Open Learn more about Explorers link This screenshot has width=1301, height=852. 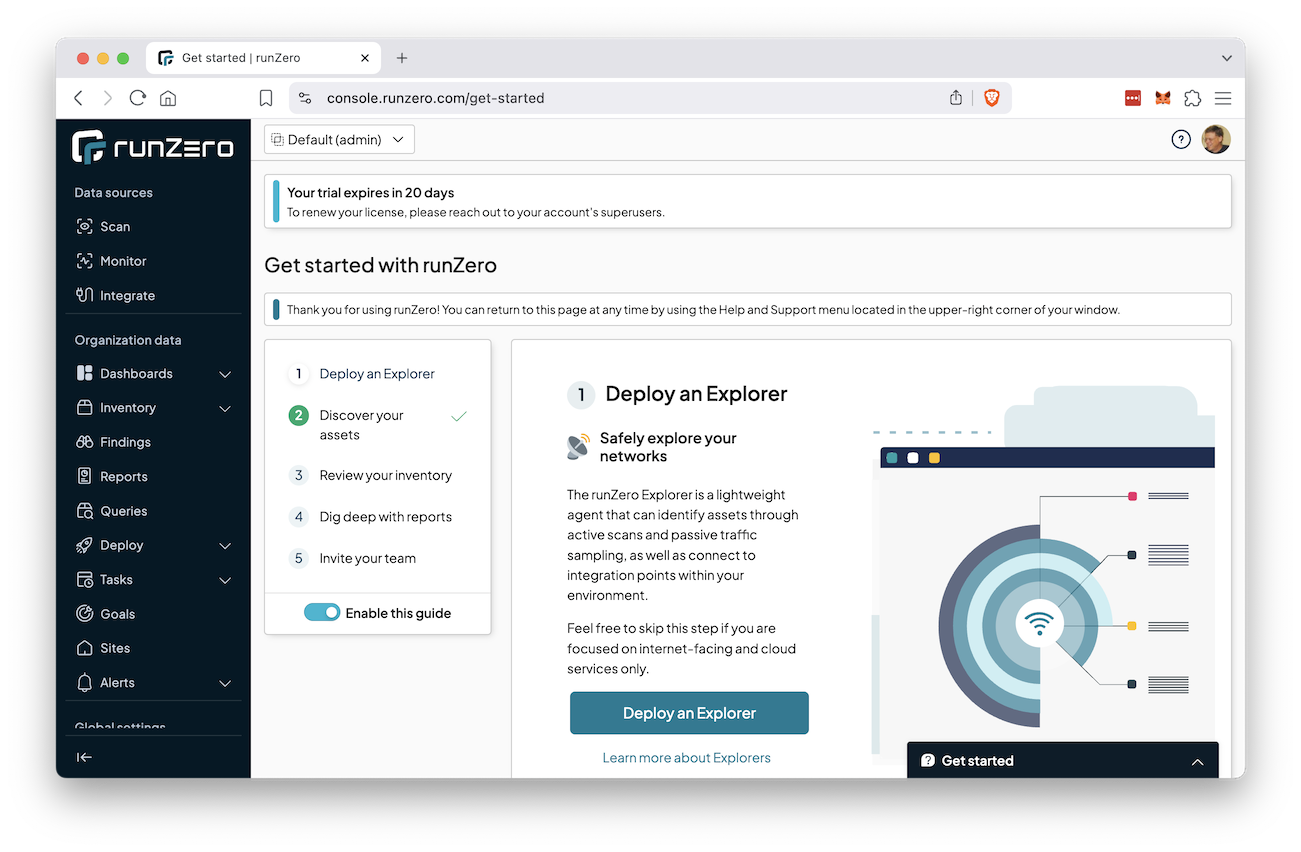coord(686,758)
